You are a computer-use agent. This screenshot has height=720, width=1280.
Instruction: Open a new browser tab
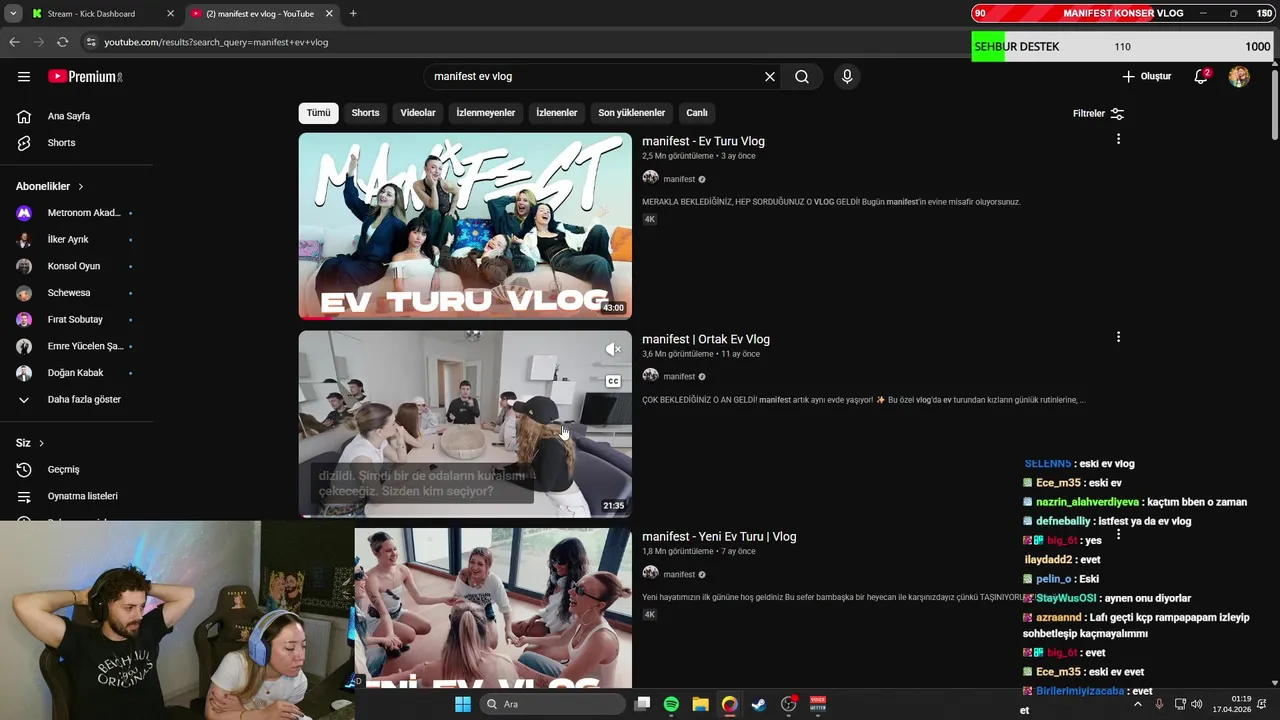click(x=353, y=14)
